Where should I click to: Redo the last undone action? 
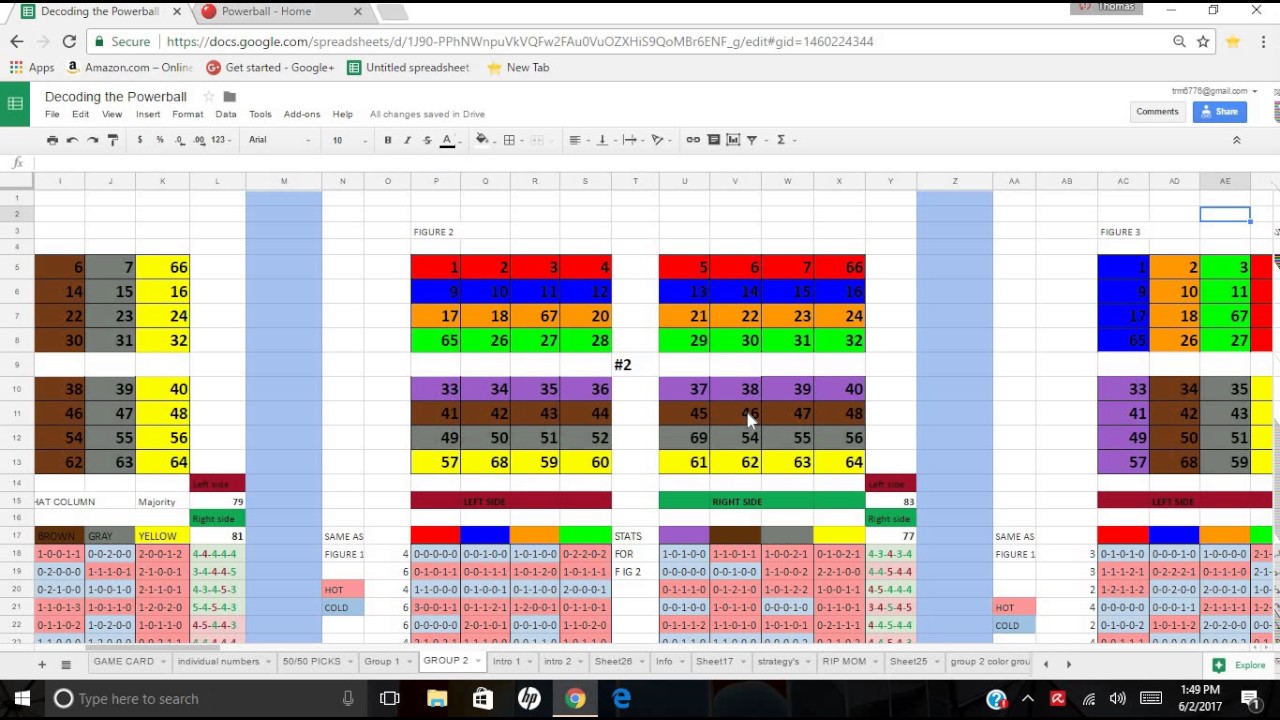pyautogui.click(x=92, y=140)
